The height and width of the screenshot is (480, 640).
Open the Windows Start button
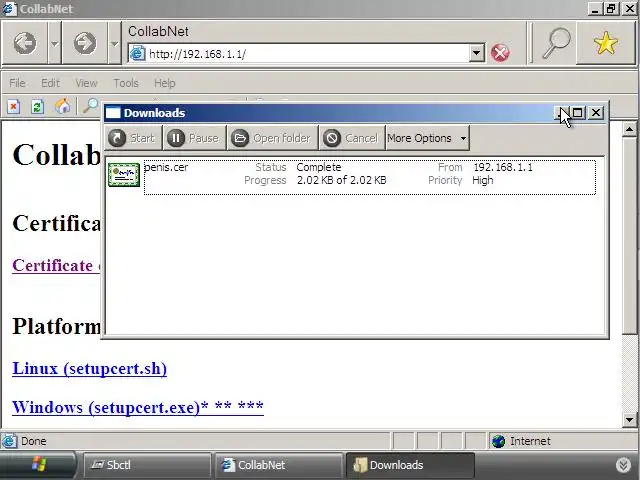[38, 465]
